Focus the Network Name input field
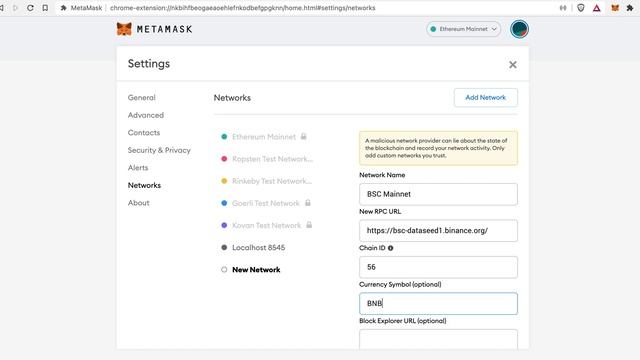The height and width of the screenshot is (360, 640). (438, 194)
